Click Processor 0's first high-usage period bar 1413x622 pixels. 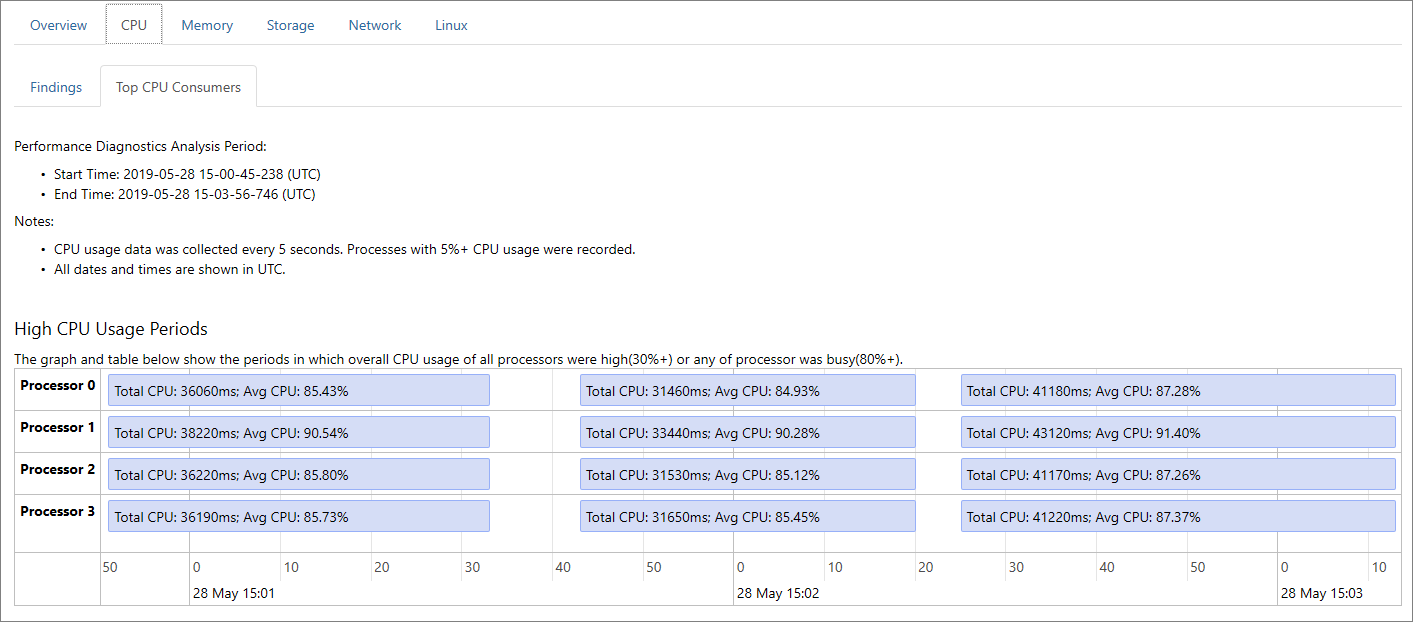point(297,390)
